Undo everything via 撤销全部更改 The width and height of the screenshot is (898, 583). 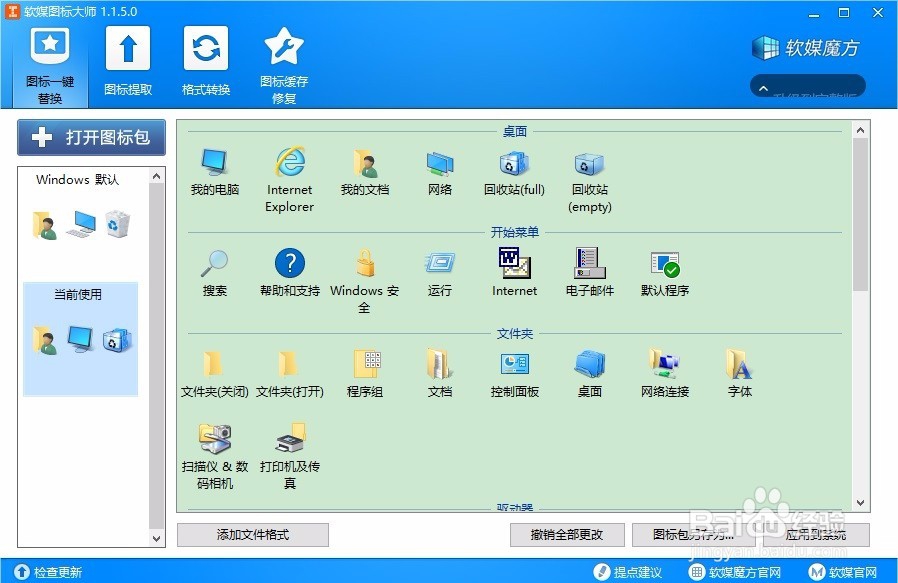pos(566,535)
